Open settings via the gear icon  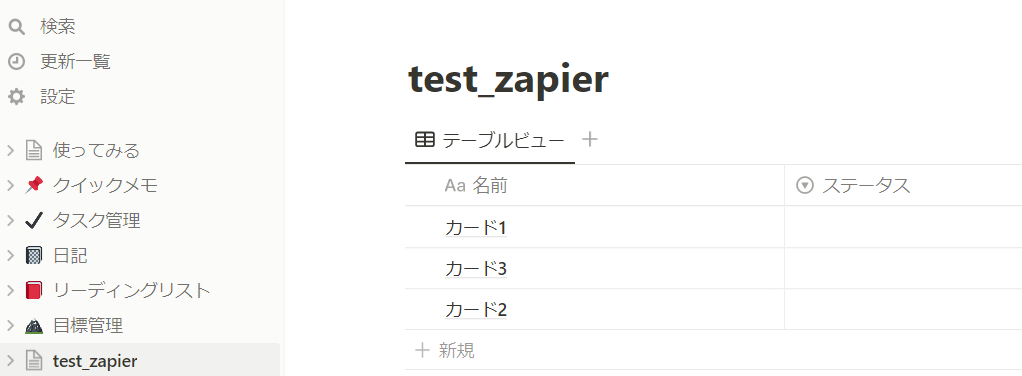(x=16, y=97)
